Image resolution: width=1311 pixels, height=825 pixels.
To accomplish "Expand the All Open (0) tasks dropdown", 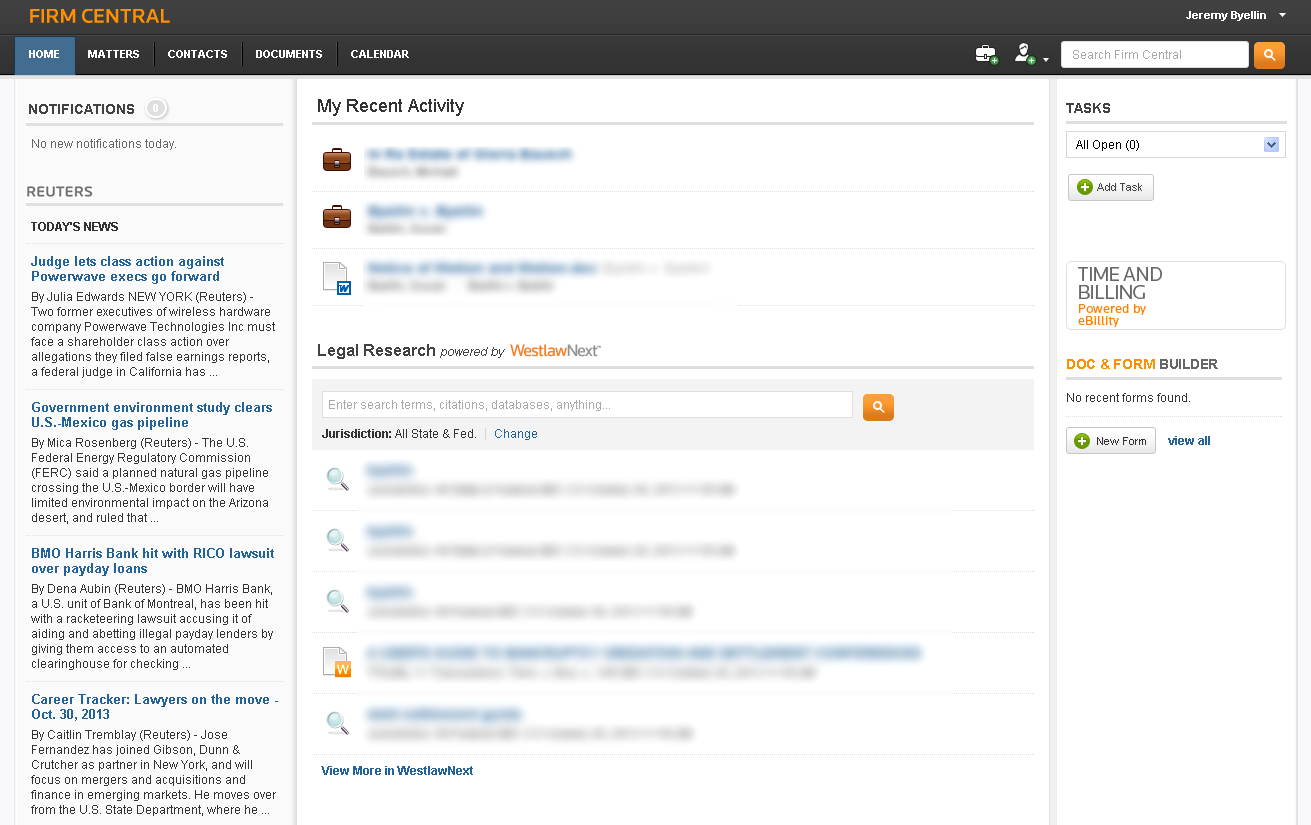I will click(x=1176, y=145).
